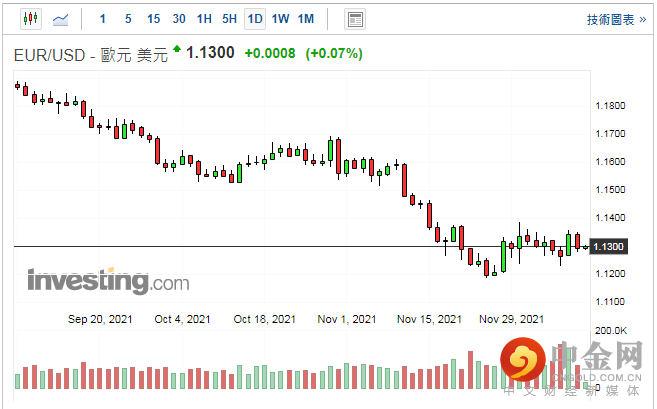Click the Sep 20, 2021 date label
The height and width of the screenshot is (409, 657).
[x=100, y=319]
